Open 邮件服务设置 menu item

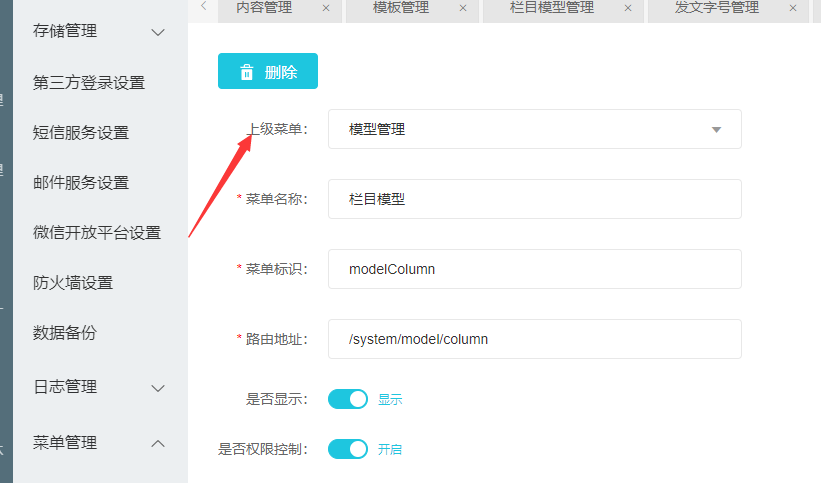point(81,183)
